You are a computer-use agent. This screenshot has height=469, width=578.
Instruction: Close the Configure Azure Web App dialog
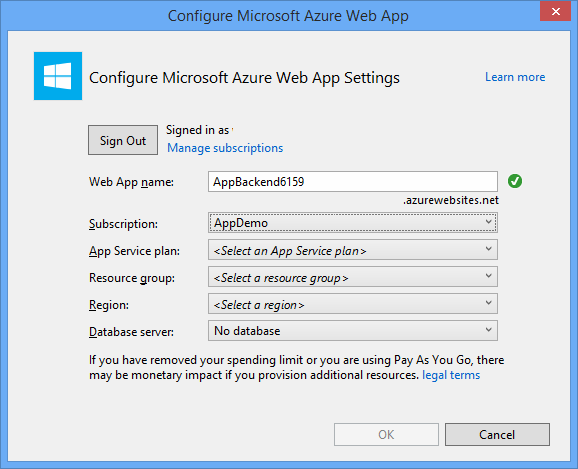556,11
